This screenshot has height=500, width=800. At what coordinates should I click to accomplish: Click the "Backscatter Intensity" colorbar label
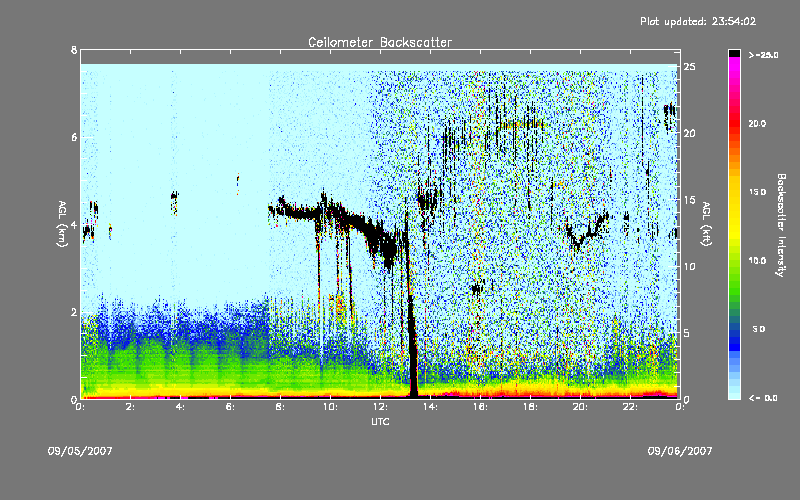tap(780, 225)
